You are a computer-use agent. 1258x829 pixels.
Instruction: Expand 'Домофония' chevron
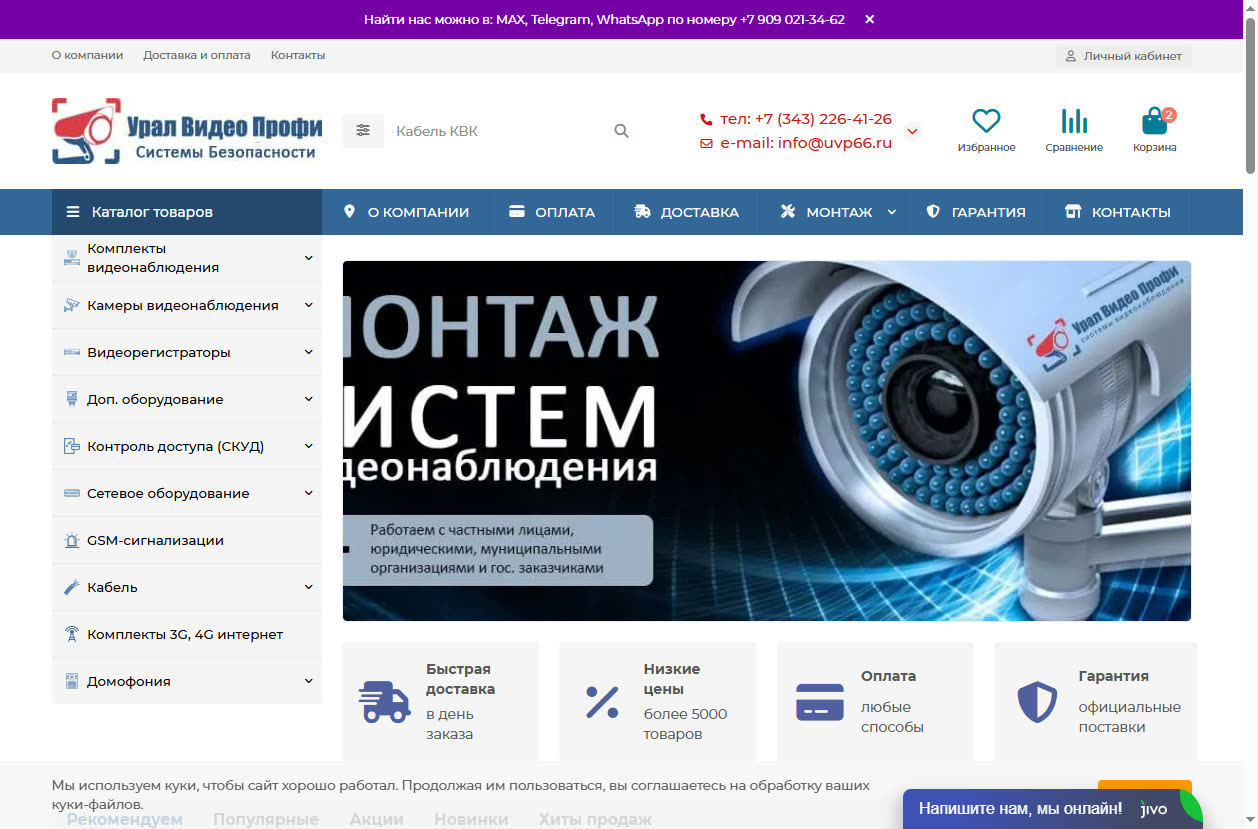click(x=308, y=681)
